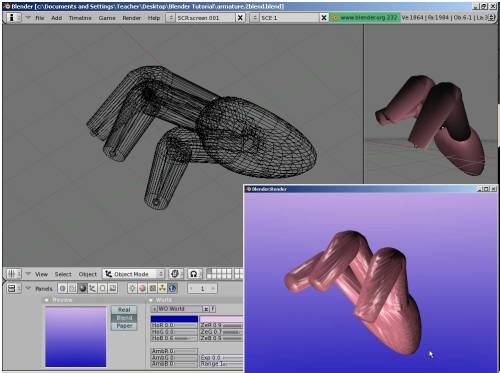The height and width of the screenshot is (373, 500).
Task: Open the Object Mode dropdown
Action: (134, 274)
